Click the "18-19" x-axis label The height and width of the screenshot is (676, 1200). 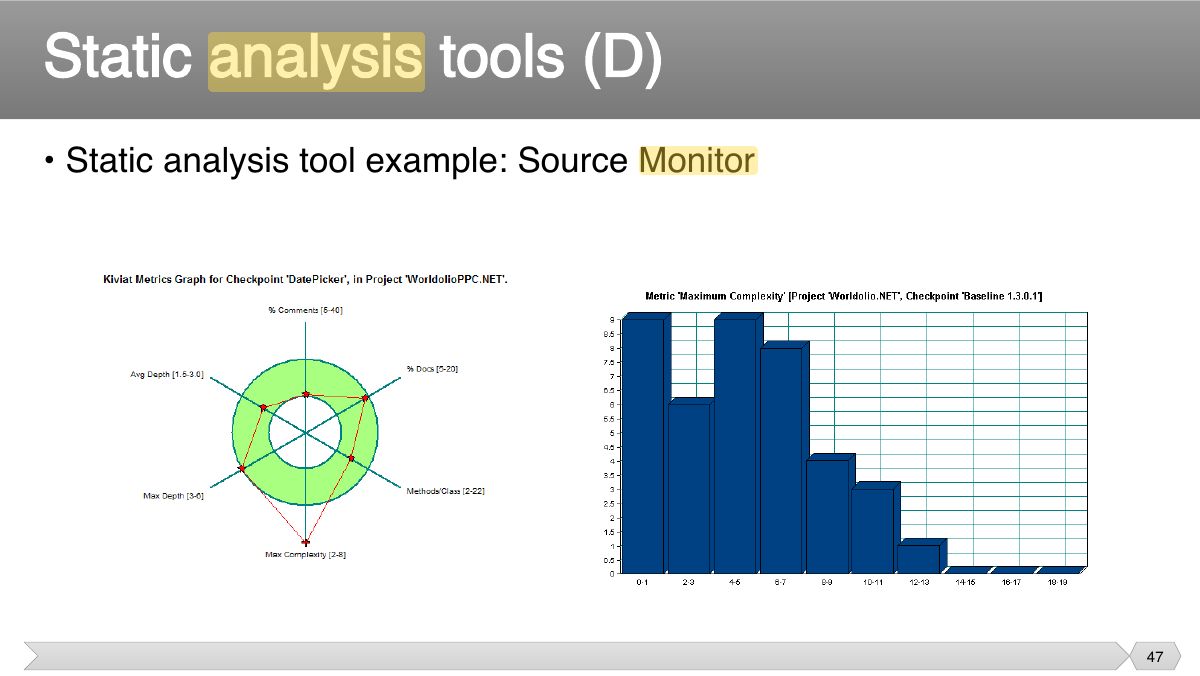coord(1057,582)
